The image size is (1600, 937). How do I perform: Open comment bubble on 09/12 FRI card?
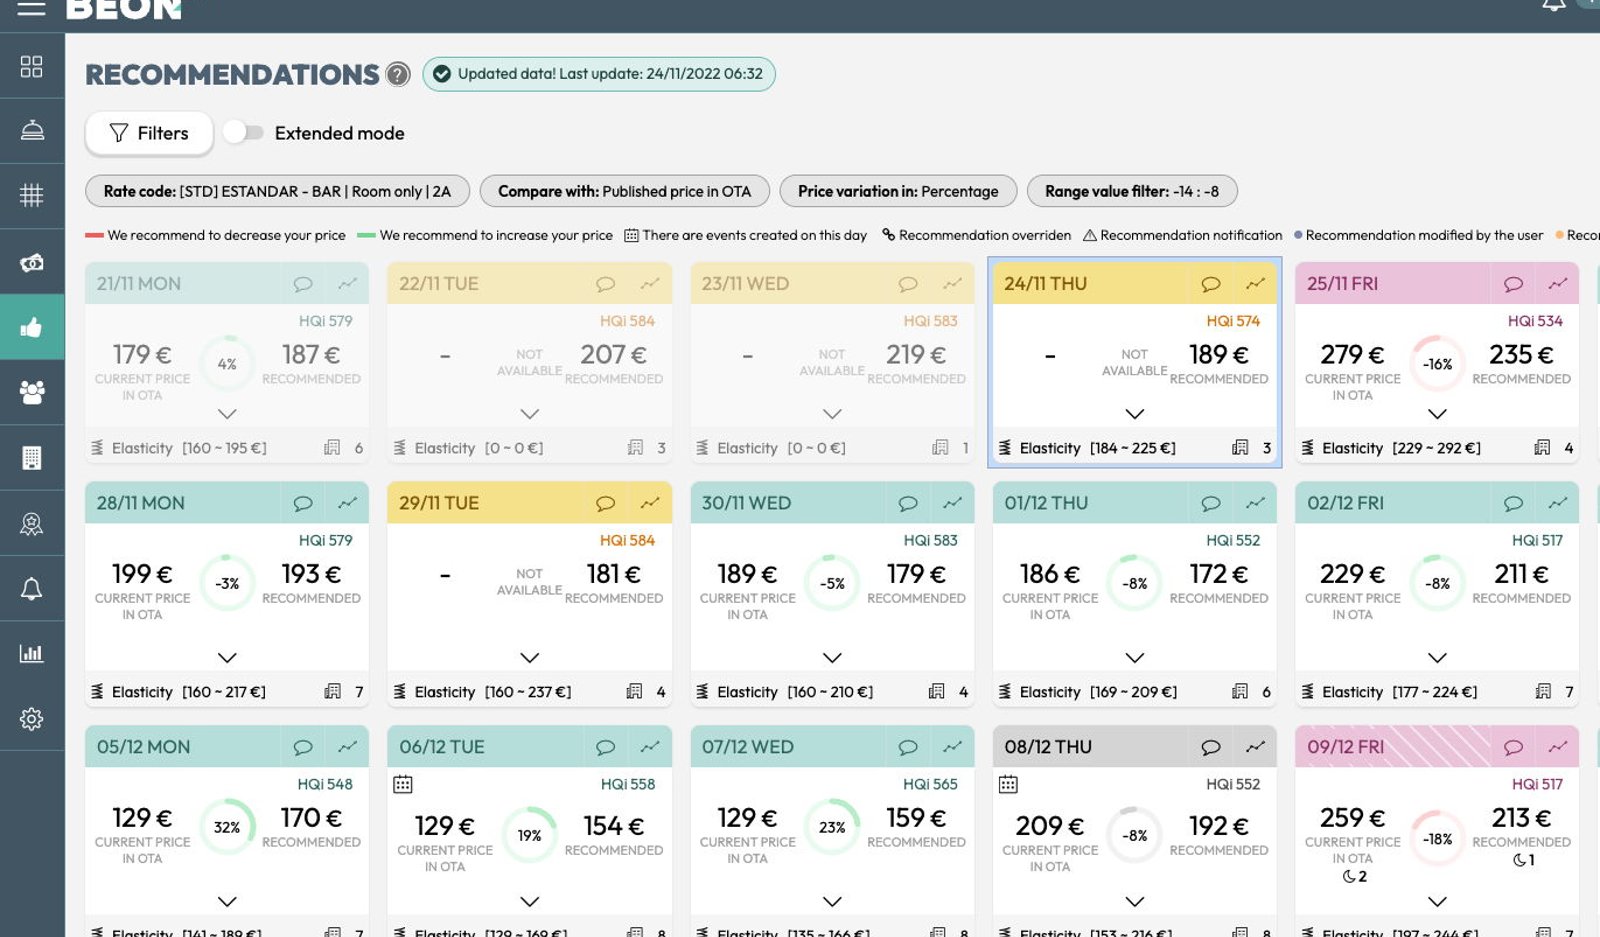(1513, 747)
